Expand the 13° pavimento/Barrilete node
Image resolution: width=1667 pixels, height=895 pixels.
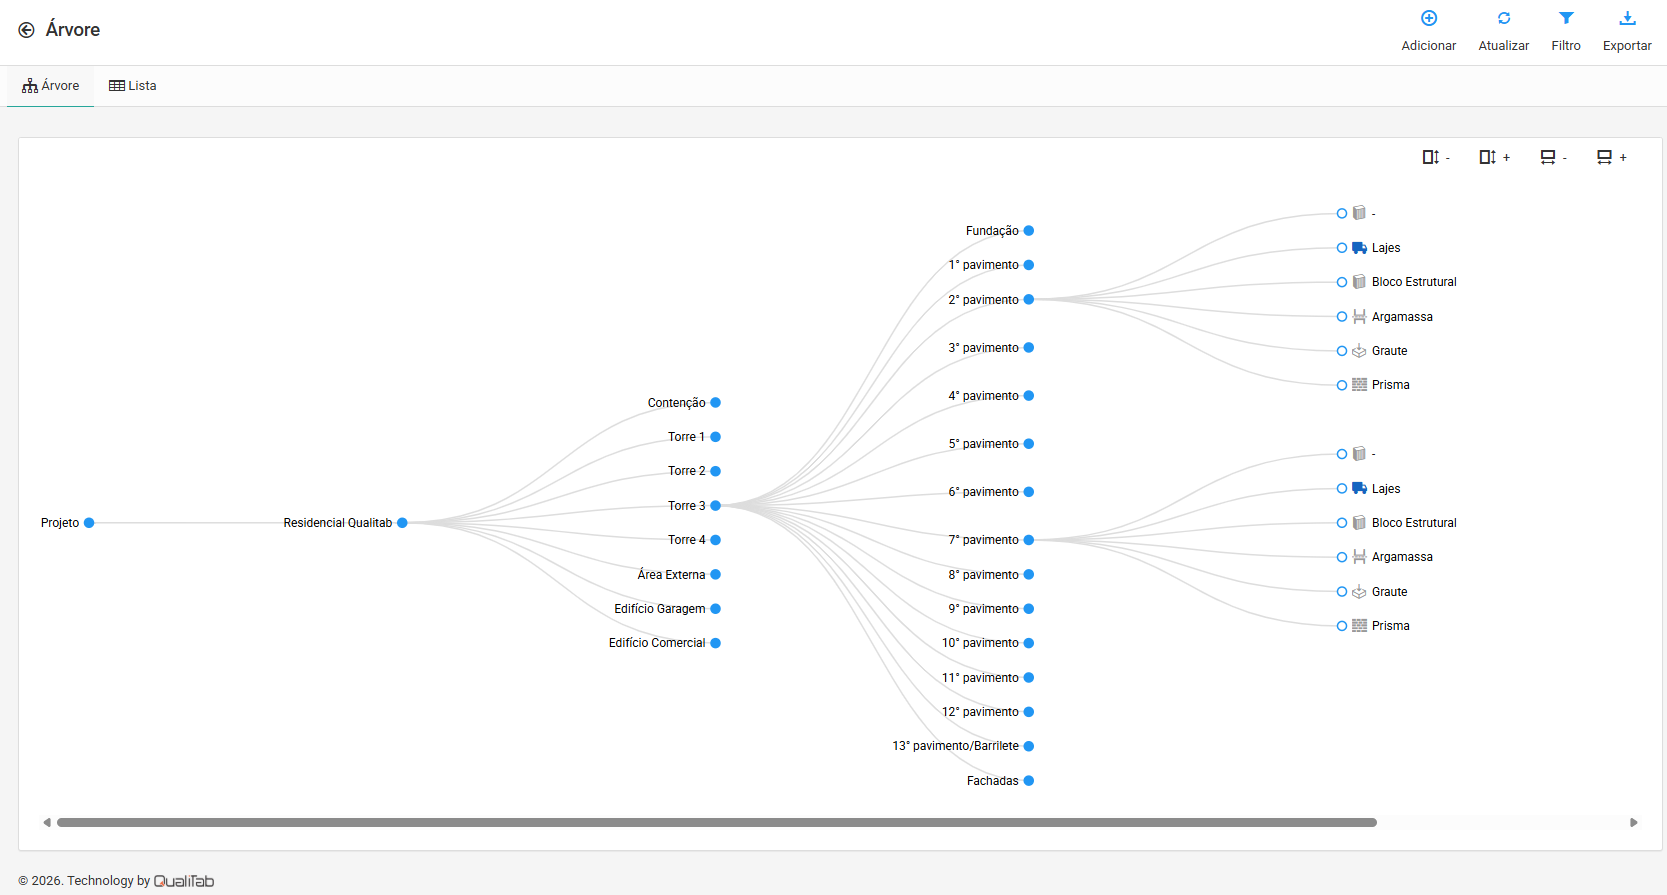pyautogui.click(x=1029, y=746)
